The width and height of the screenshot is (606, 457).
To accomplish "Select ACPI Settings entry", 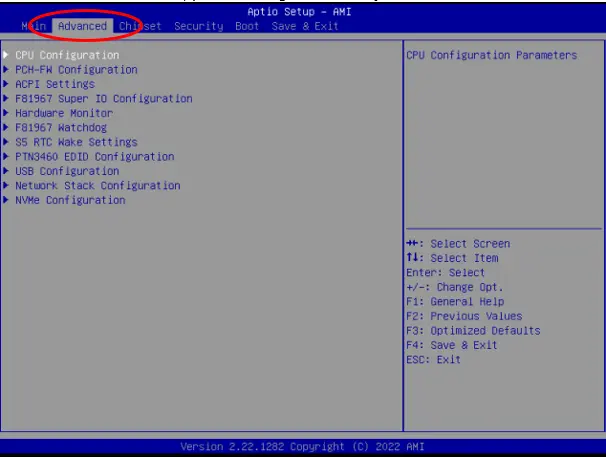I will (55, 84).
